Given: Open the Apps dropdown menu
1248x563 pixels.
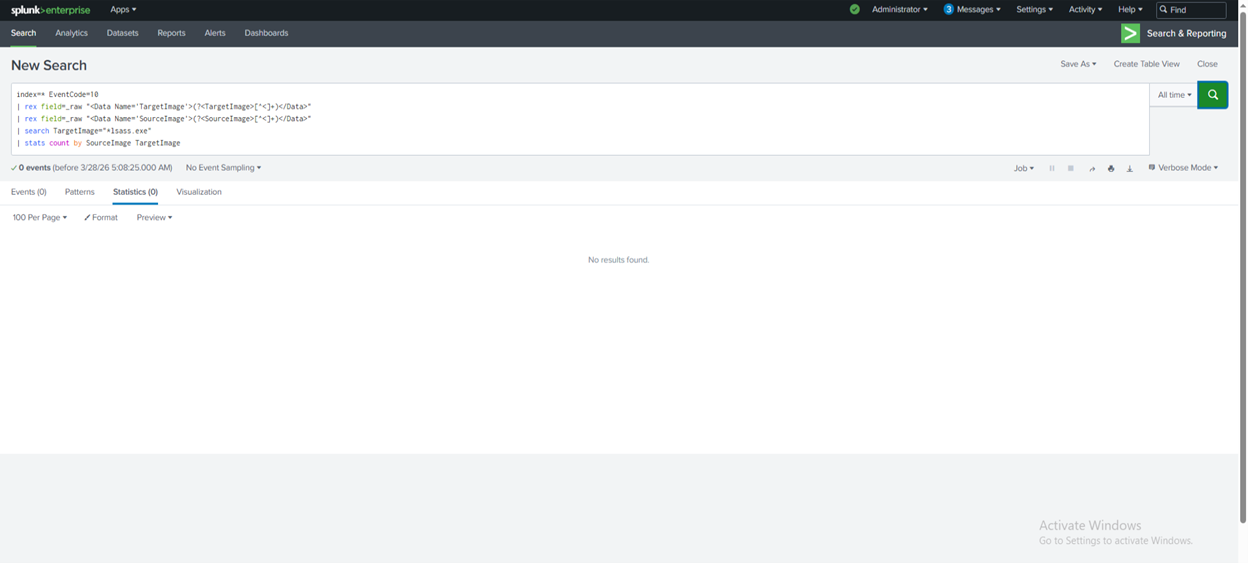Looking at the screenshot, I should (123, 9).
